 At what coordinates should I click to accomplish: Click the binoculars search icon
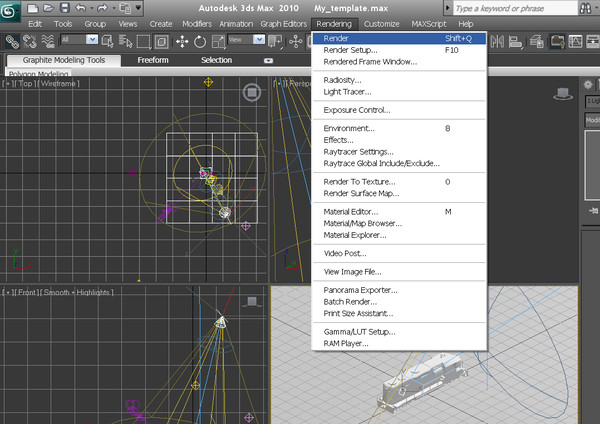point(585,8)
